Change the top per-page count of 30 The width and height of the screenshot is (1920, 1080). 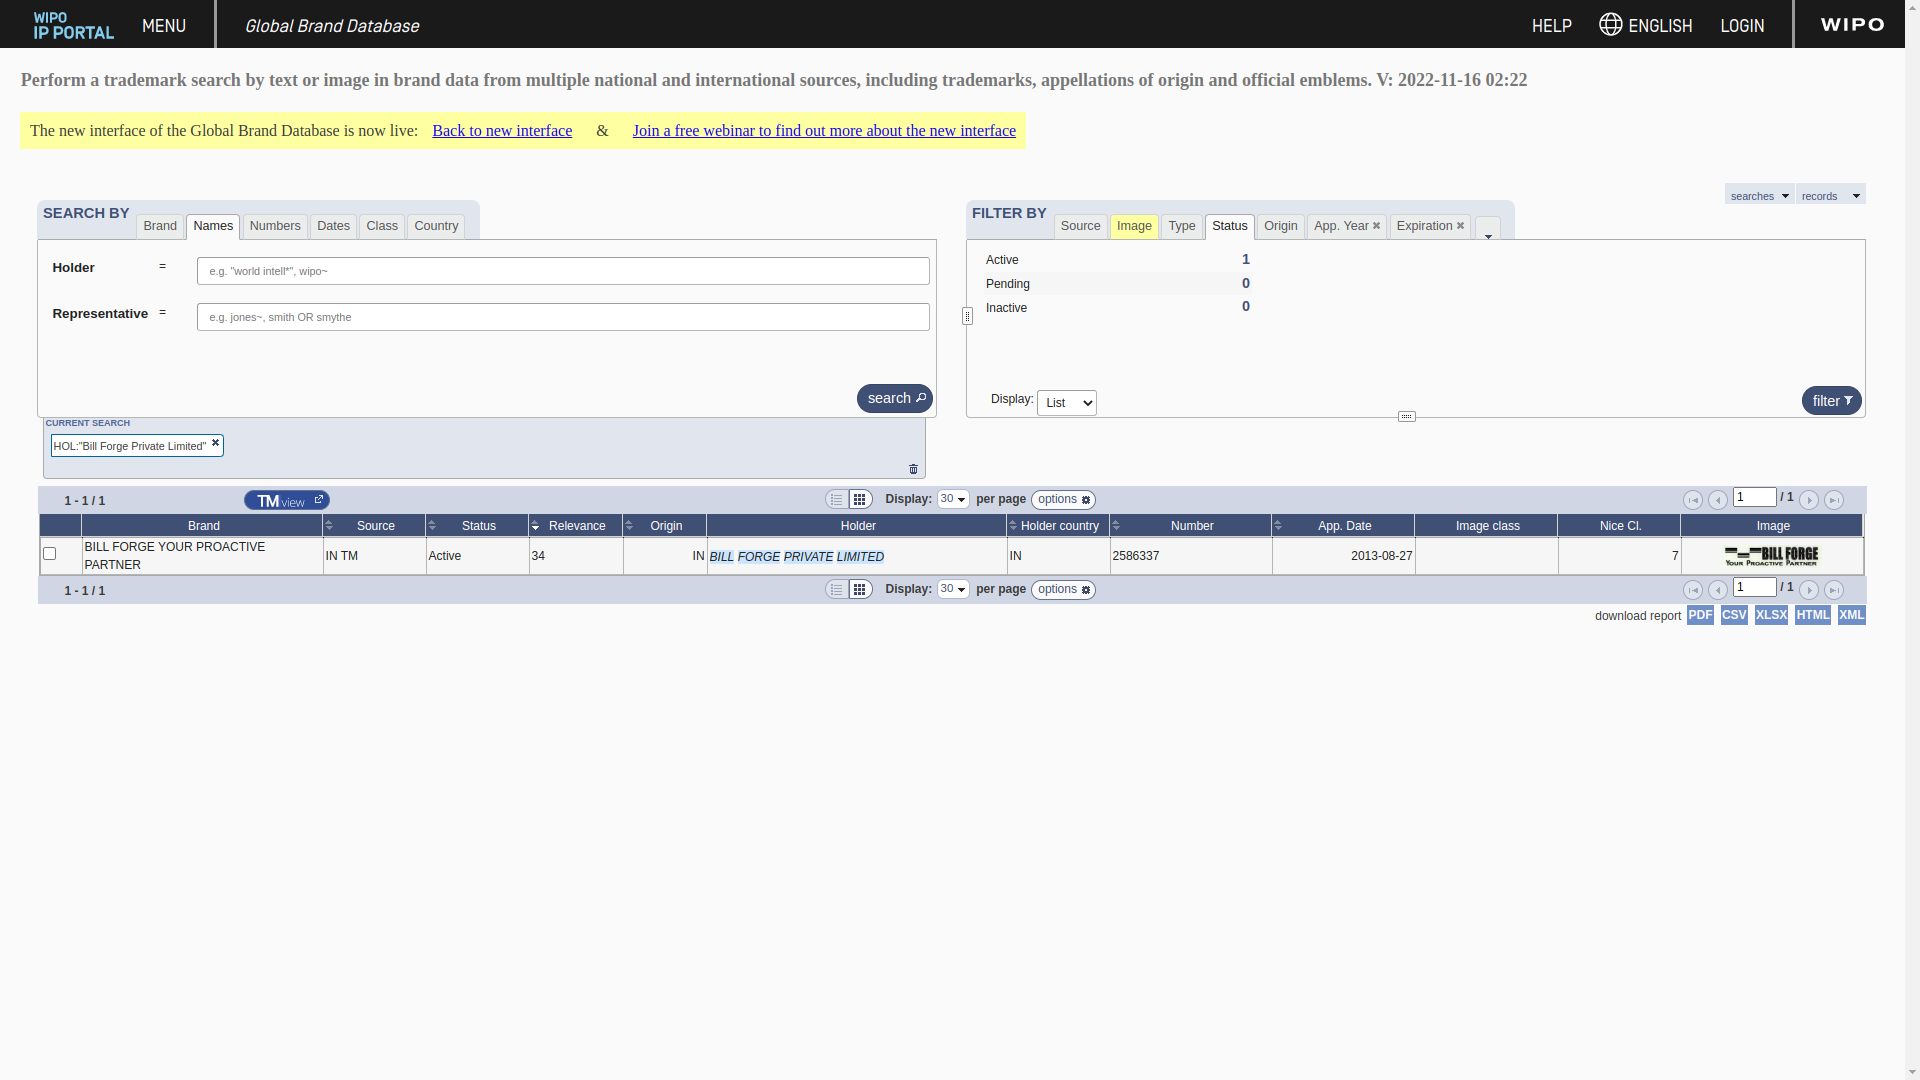953,499
